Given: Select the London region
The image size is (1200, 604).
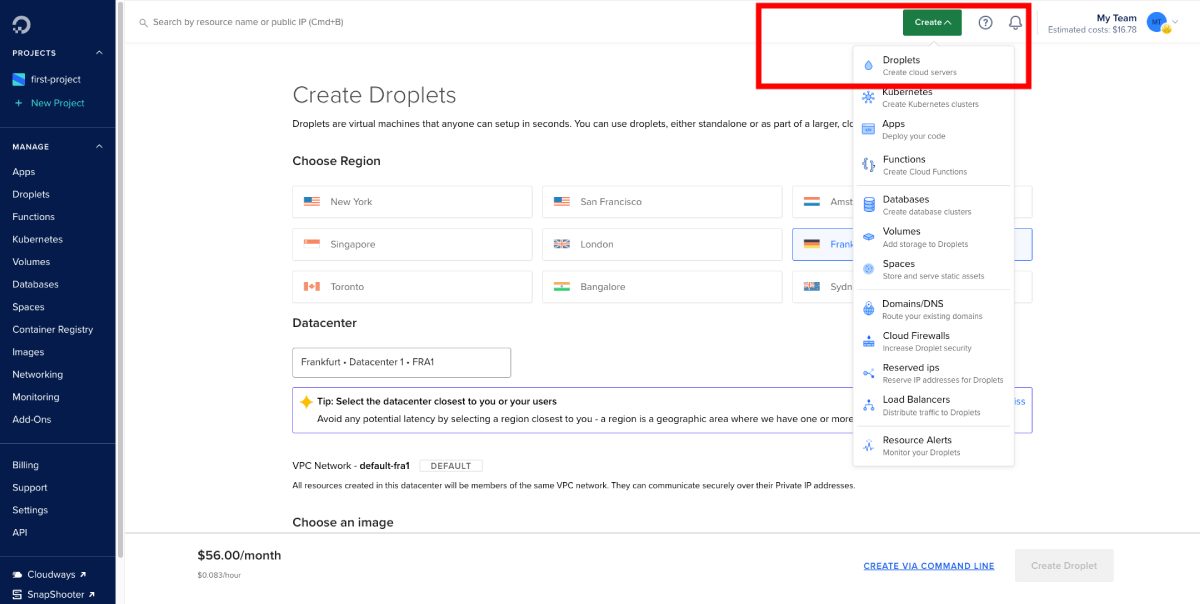Looking at the screenshot, I should pos(662,244).
